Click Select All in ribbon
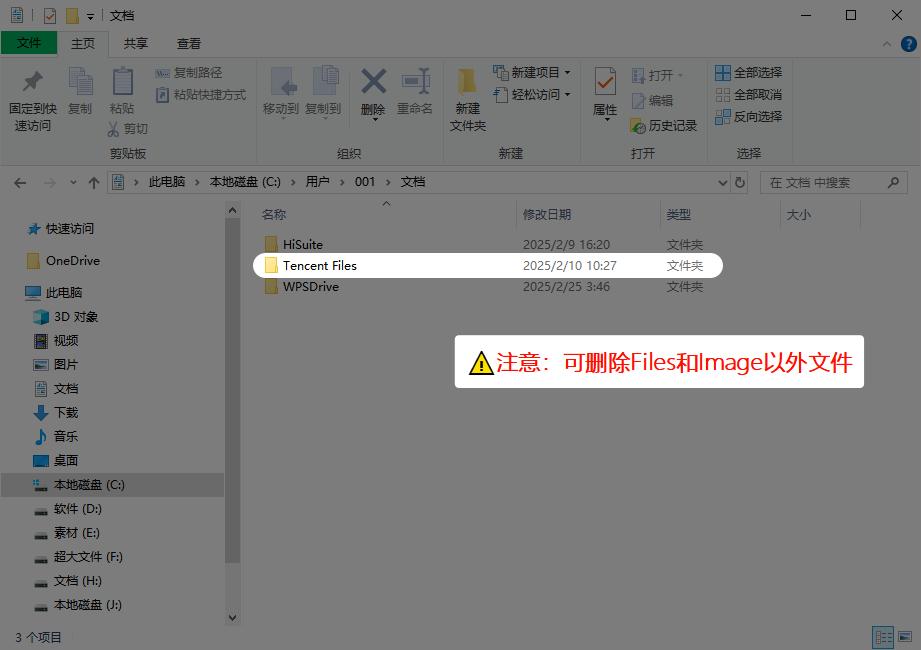 click(x=748, y=73)
